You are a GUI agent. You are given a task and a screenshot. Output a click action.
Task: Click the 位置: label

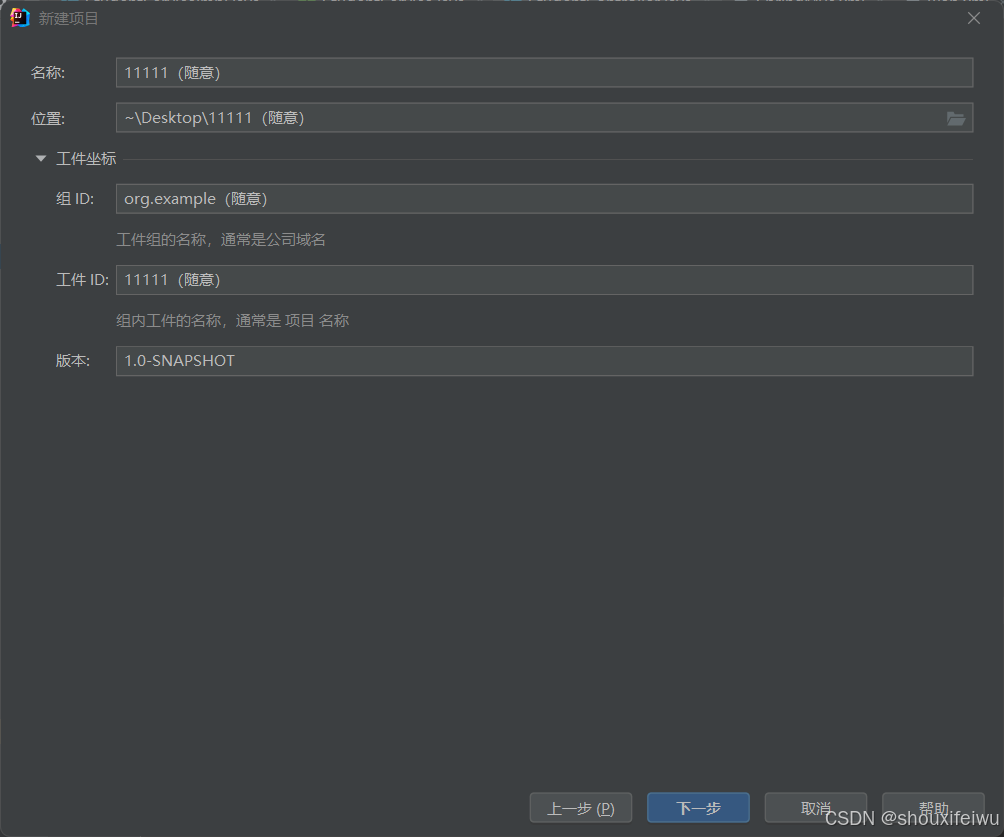pos(48,118)
